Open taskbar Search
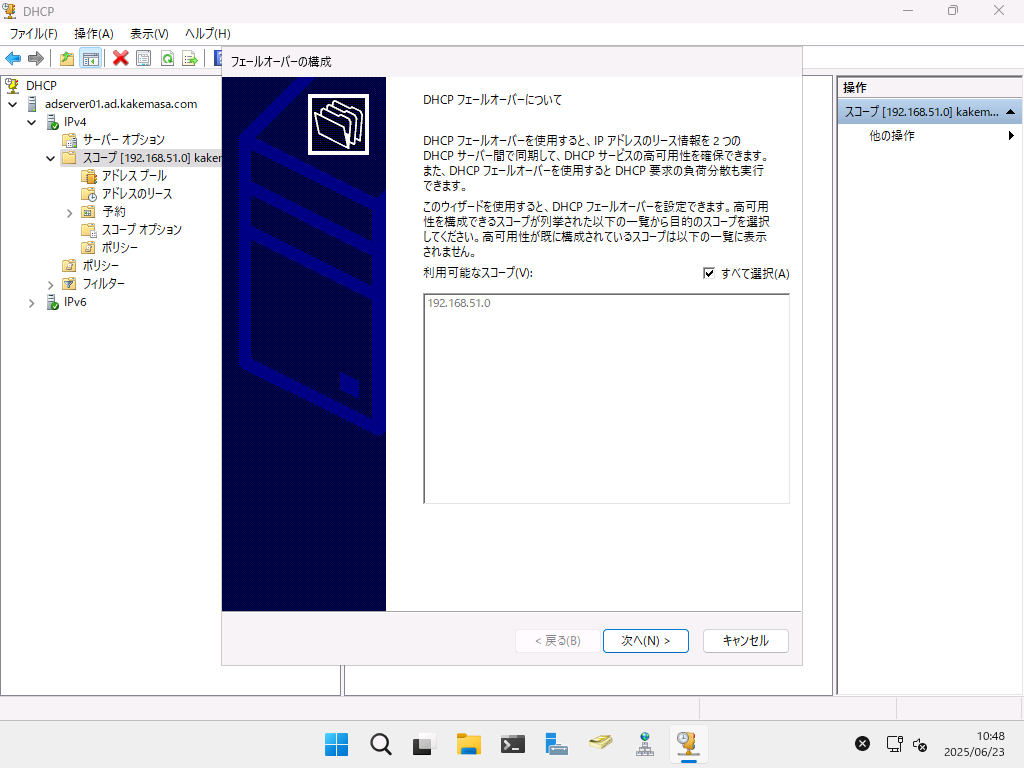Screen dimensions: 1024x768 [x=381, y=744]
